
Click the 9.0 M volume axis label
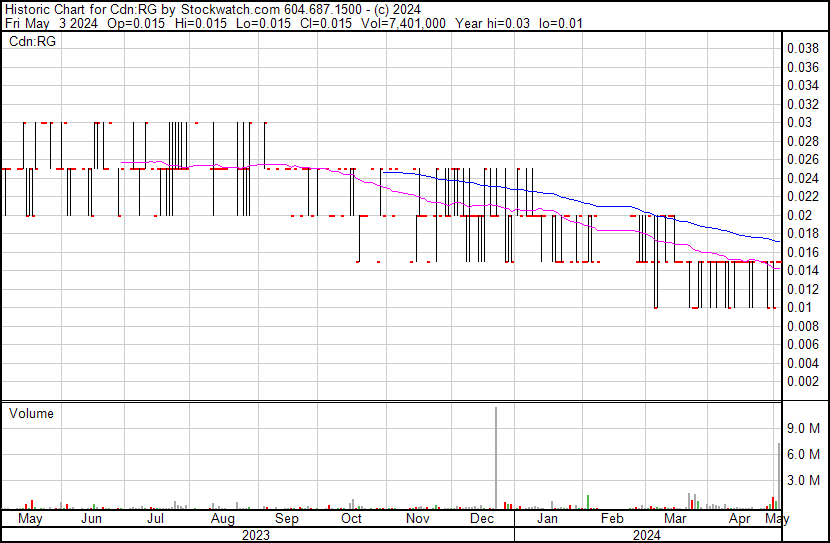click(x=805, y=428)
